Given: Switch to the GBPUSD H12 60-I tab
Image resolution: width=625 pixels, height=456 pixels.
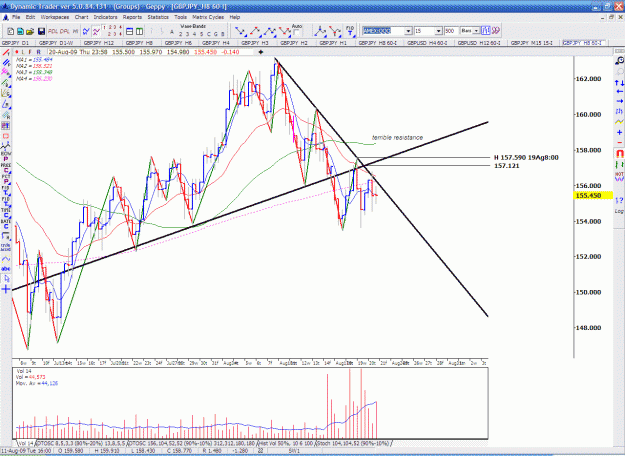Looking at the screenshot, I should 479,43.
